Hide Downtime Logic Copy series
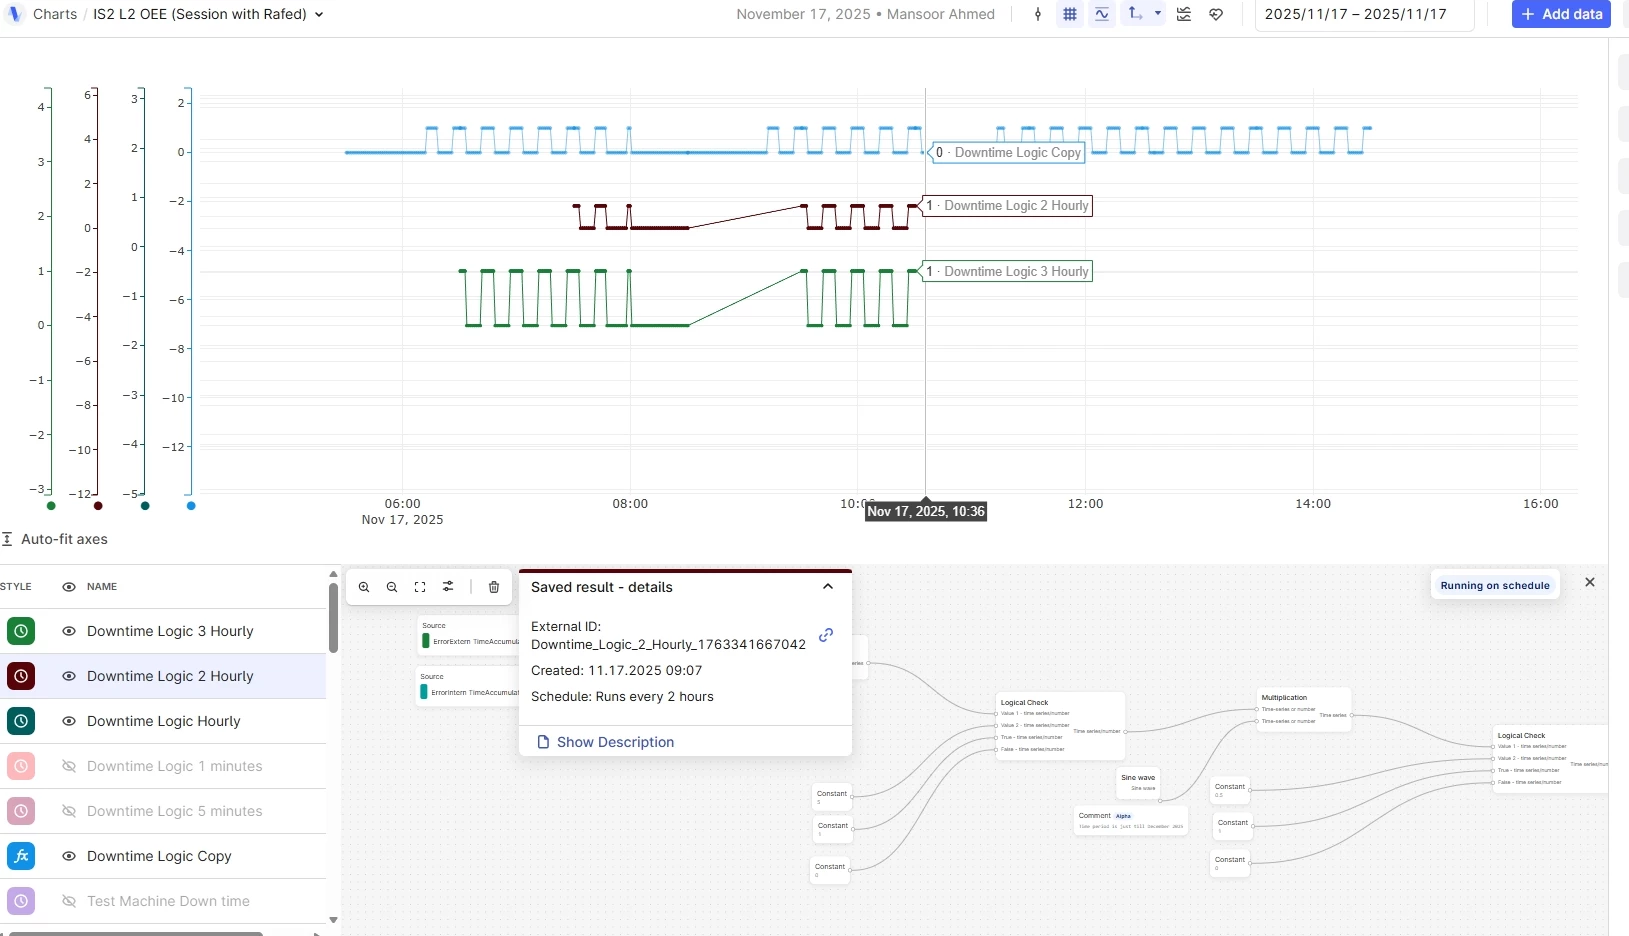This screenshot has width=1629, height=936. click(x=69, y=856)
